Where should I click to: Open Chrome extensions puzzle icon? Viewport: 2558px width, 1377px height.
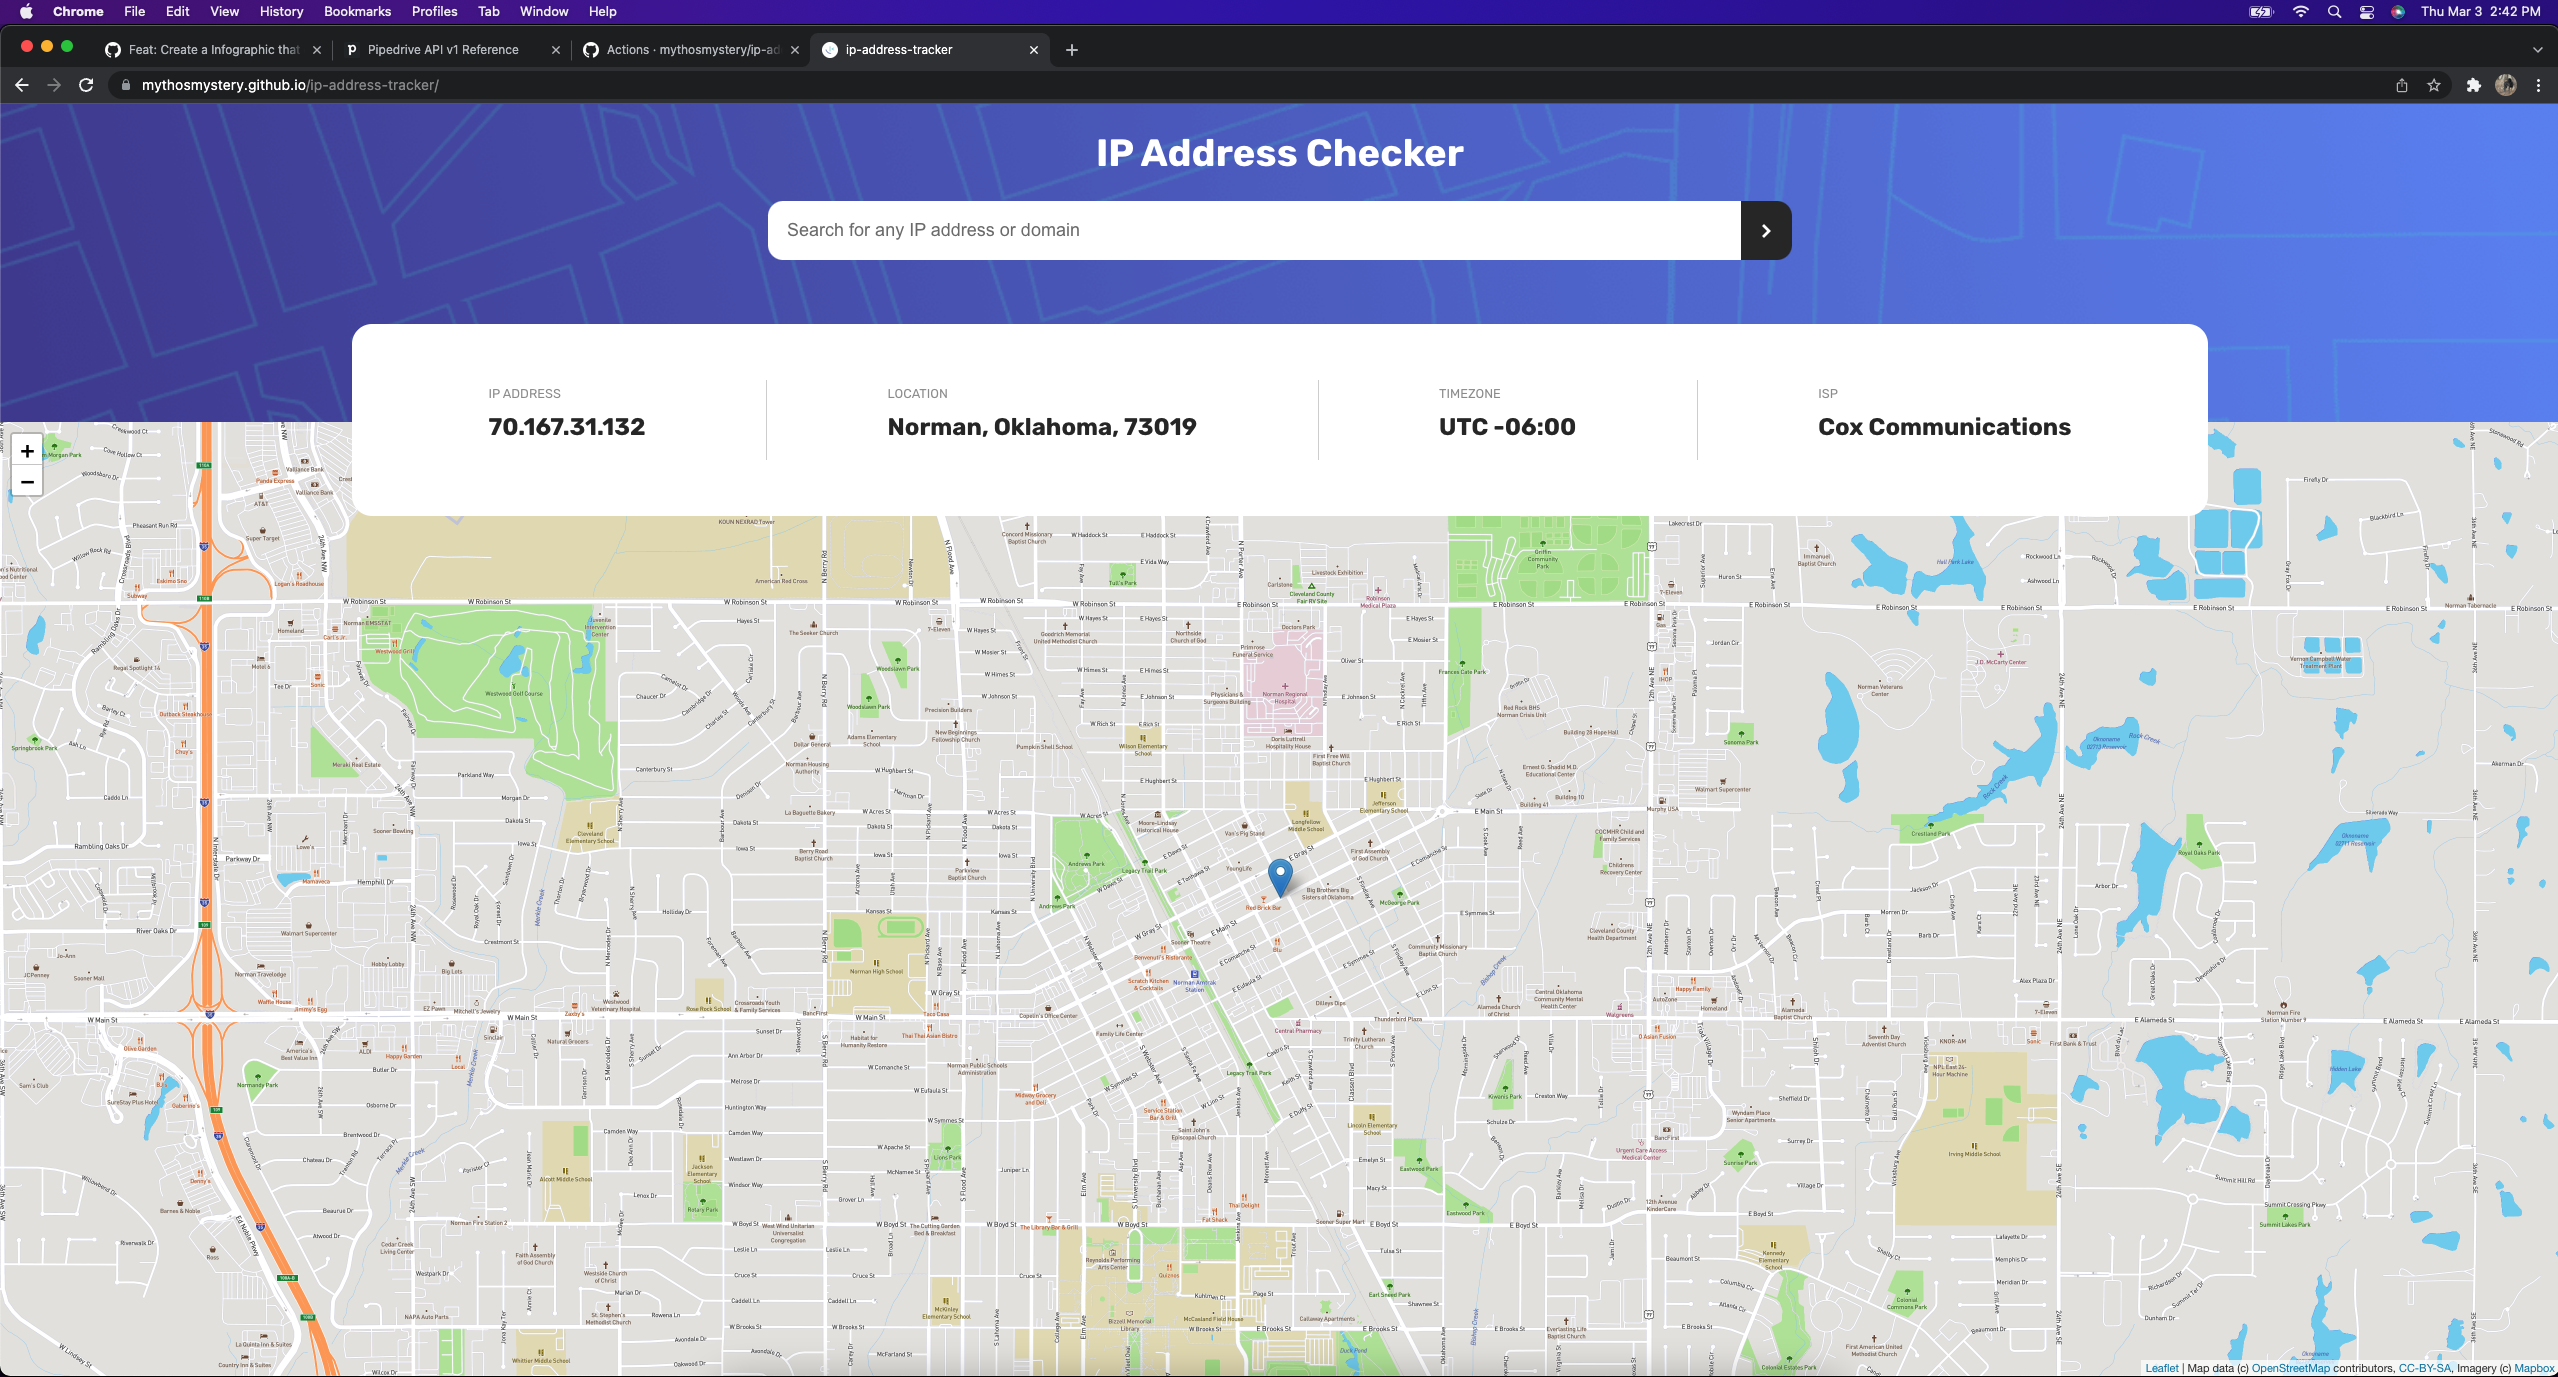(2473, 85)
